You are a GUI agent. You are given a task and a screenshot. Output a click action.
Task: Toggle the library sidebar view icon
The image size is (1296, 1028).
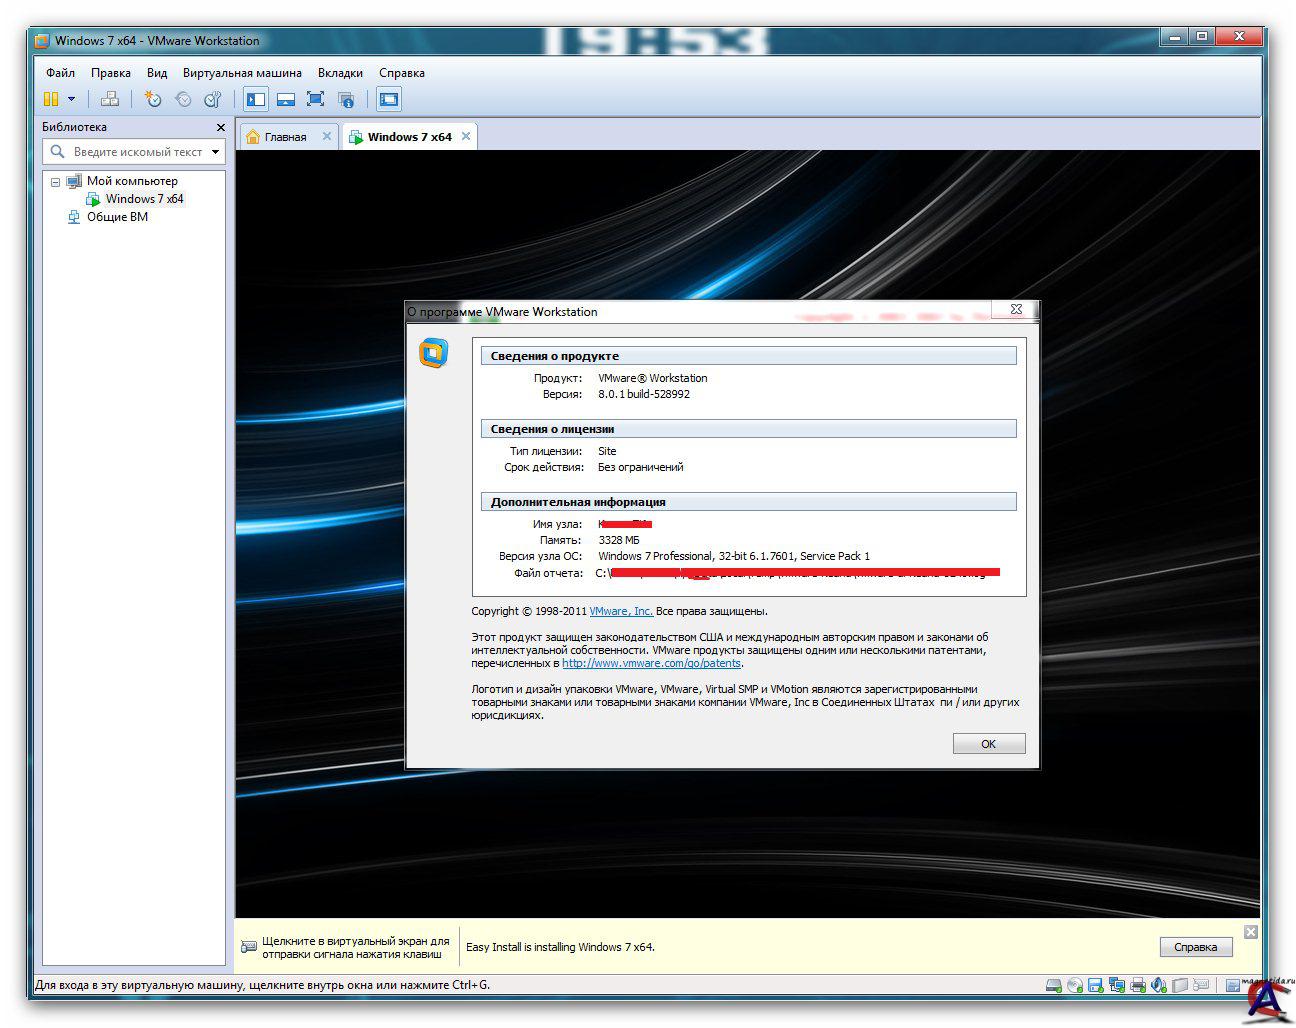tap(256, 99)
